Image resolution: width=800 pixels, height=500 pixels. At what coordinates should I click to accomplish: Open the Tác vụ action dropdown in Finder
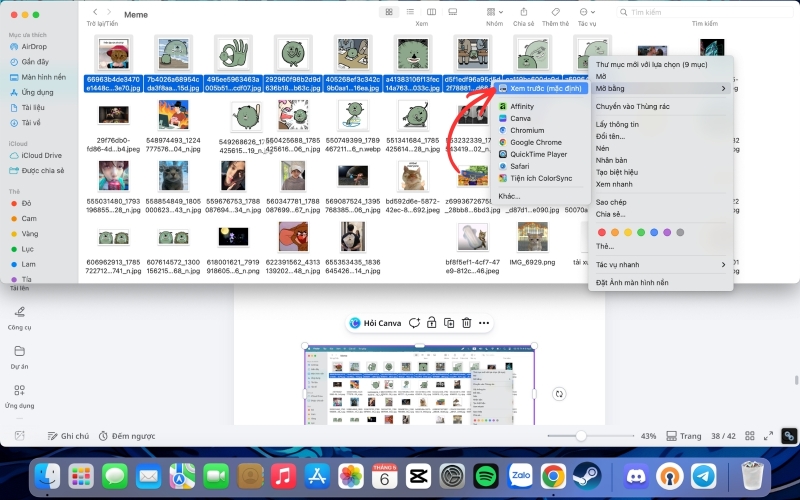coord(587,12)
